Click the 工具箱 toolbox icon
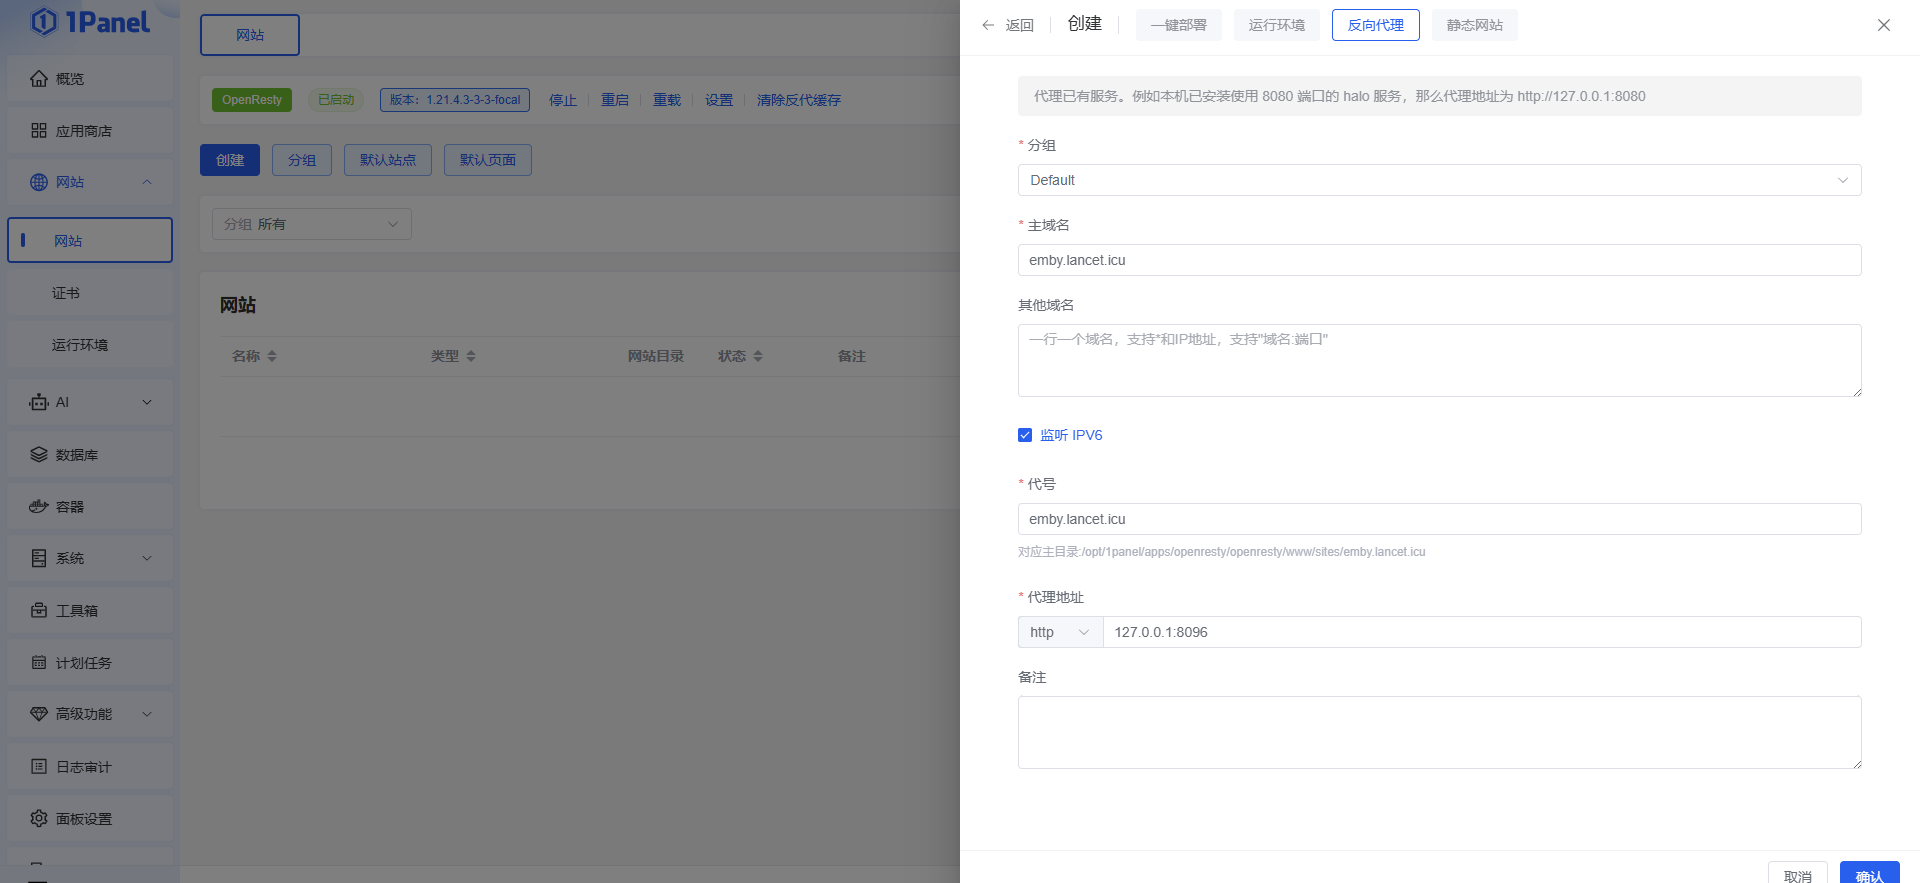Screen dimensions: 1920x883 (x=39, y=611)
